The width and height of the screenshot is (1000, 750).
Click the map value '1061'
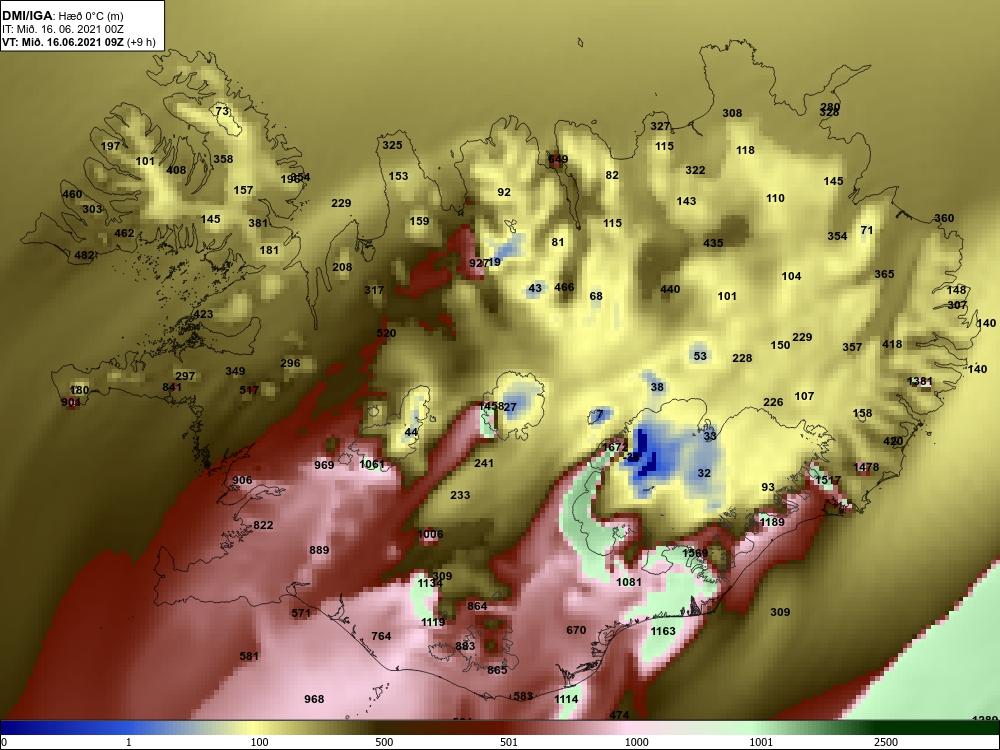[x=372, y=464]
